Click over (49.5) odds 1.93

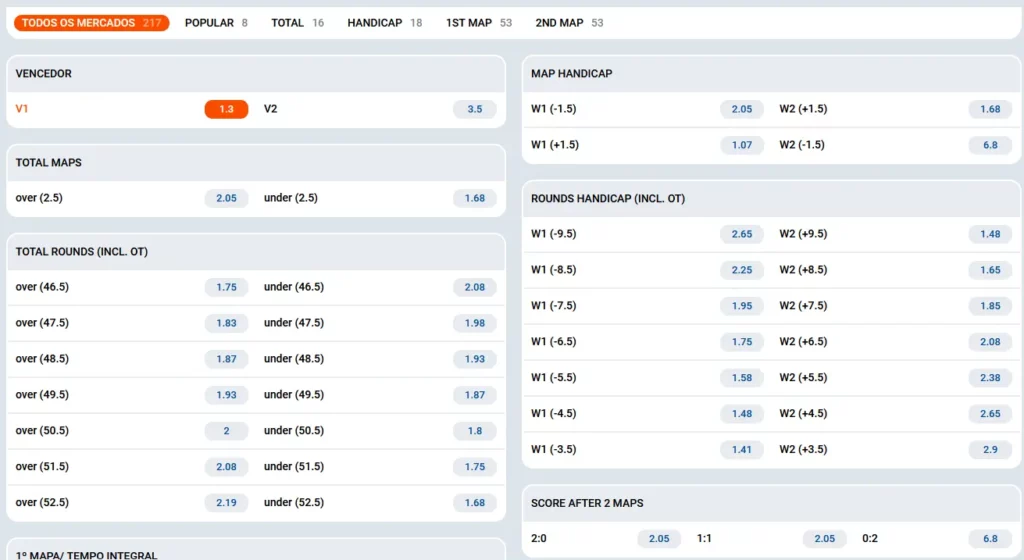tap(226, 395)
